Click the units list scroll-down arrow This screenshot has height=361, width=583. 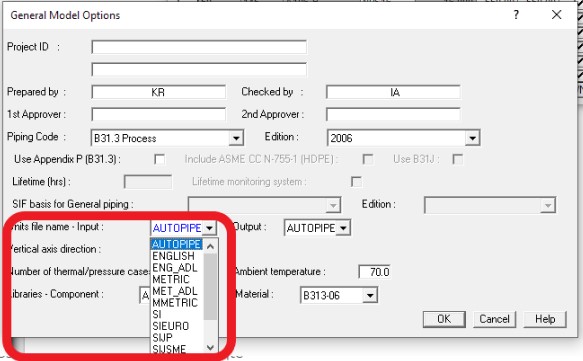click(210, 348)
